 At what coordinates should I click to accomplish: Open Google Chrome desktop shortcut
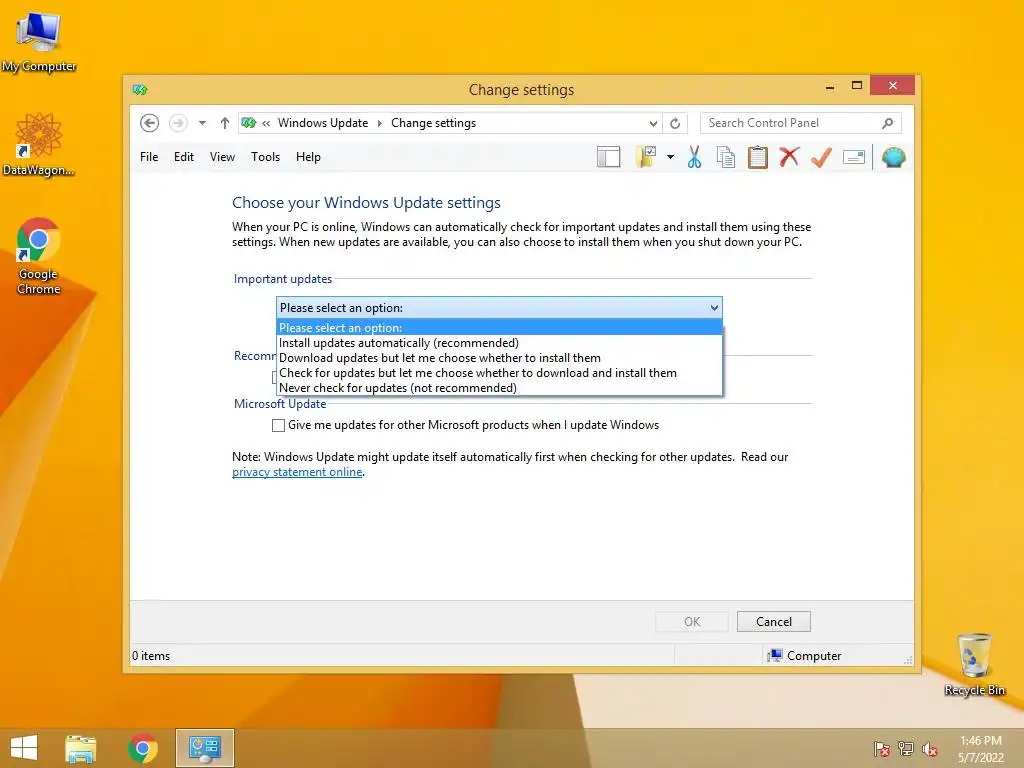[x=39, y=256]
